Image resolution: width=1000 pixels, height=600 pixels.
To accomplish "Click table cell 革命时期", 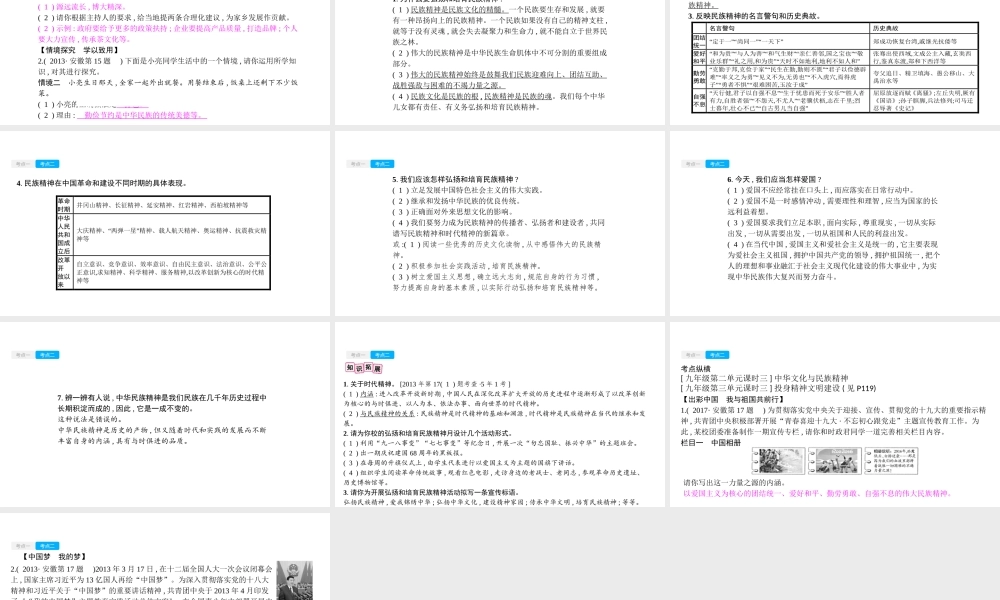I will click(x=64, y=205).
